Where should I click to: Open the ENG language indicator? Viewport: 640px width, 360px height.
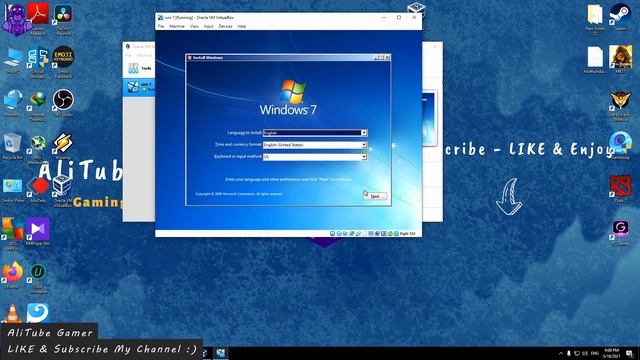coord(595,353)
